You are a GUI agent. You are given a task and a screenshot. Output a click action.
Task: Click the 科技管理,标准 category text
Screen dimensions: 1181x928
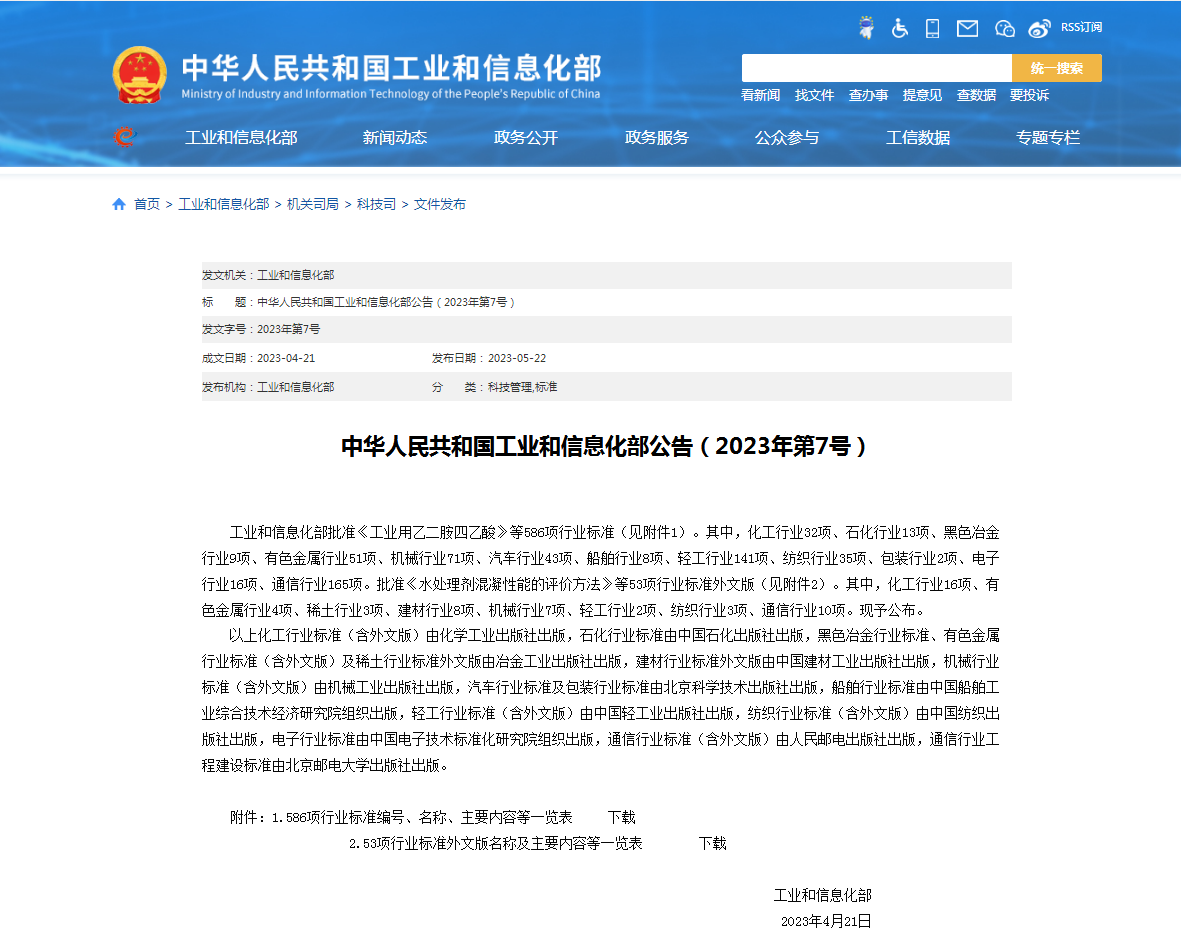(523, 387)
